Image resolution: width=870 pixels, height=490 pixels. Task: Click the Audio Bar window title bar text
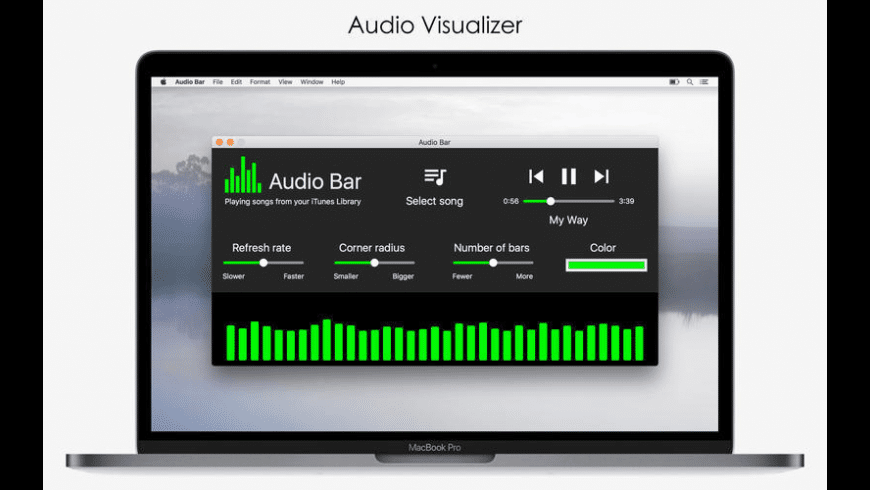coord(434,143)
